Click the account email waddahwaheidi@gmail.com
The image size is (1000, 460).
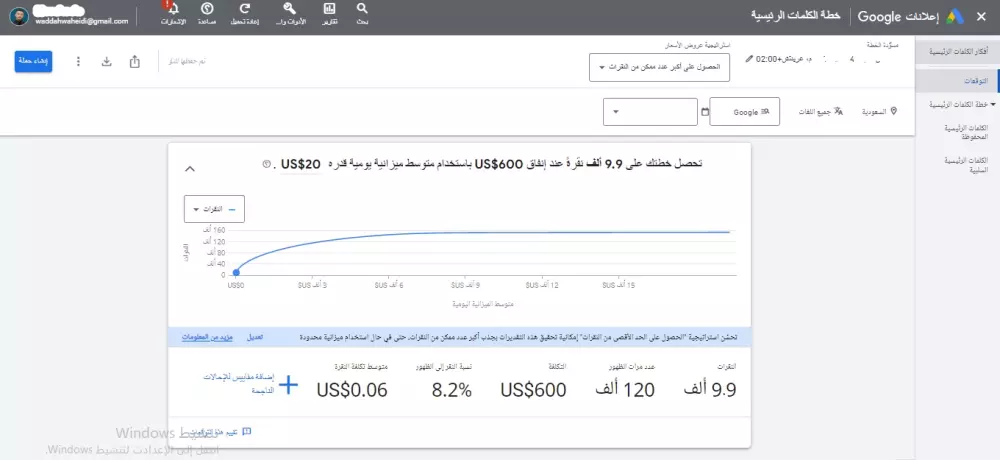pyautogui.click(x=82, y=20)
